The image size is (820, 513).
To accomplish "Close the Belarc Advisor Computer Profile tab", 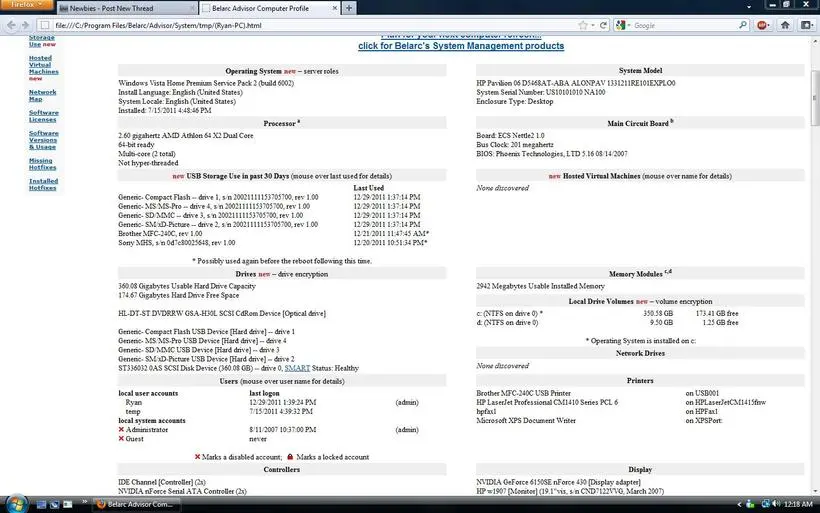I will coord(335,8).
